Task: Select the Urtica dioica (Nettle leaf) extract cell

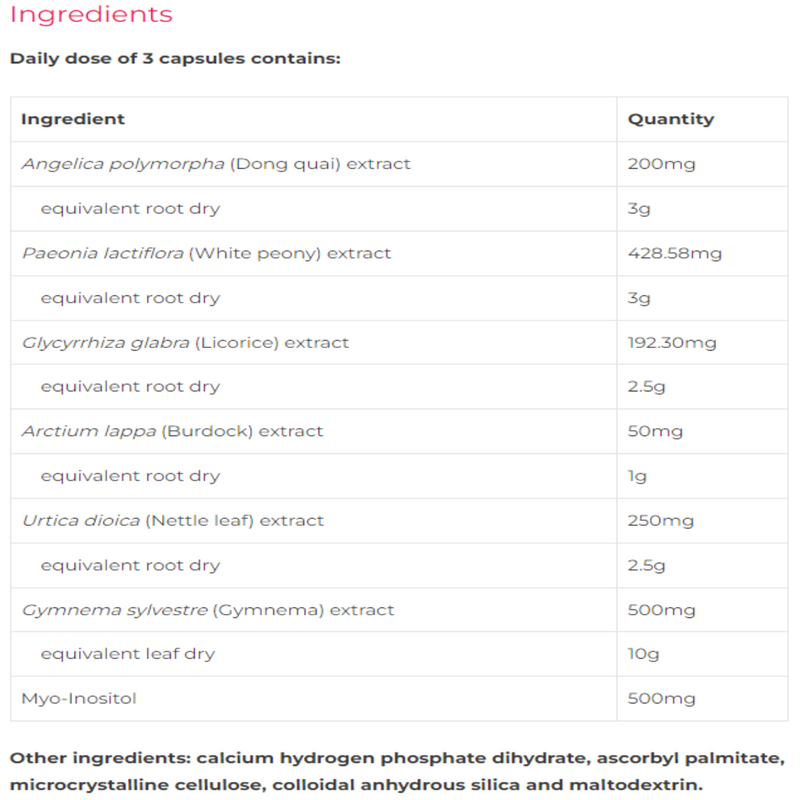Action: click(172, 520)
